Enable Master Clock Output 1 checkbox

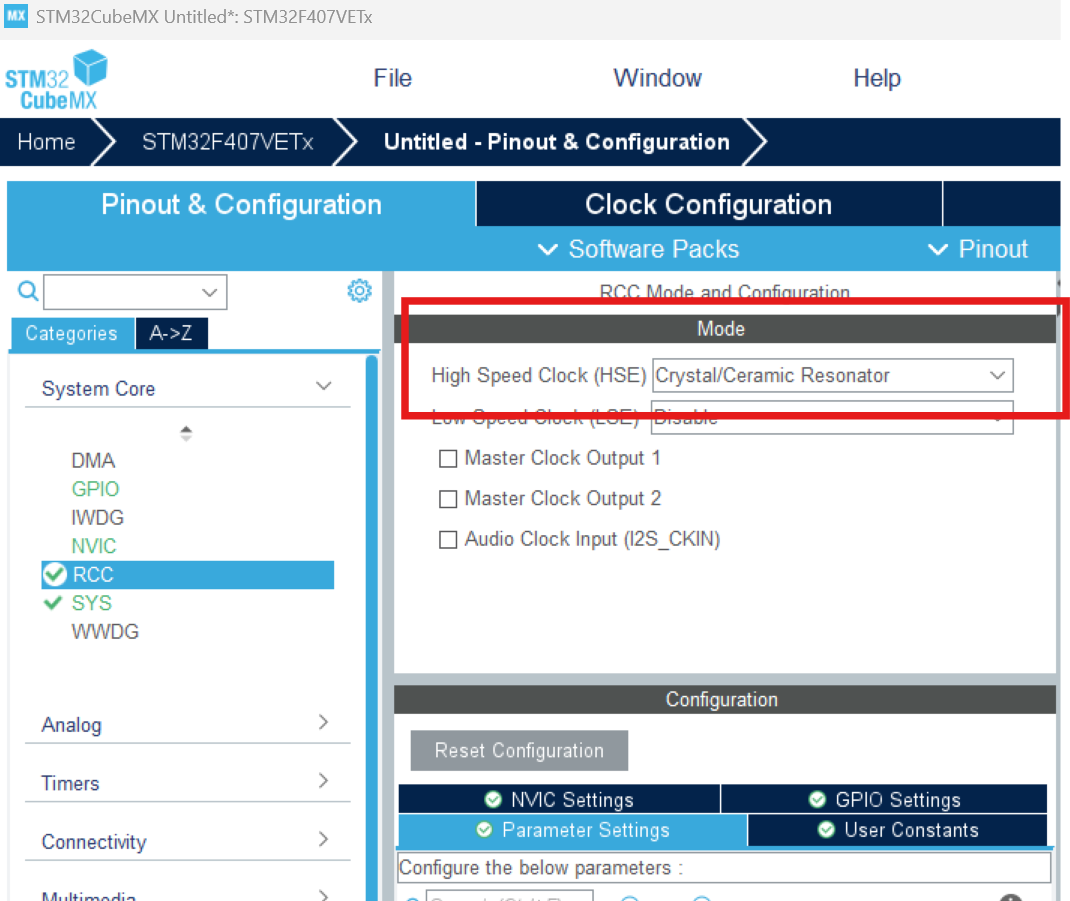(448, 459)
